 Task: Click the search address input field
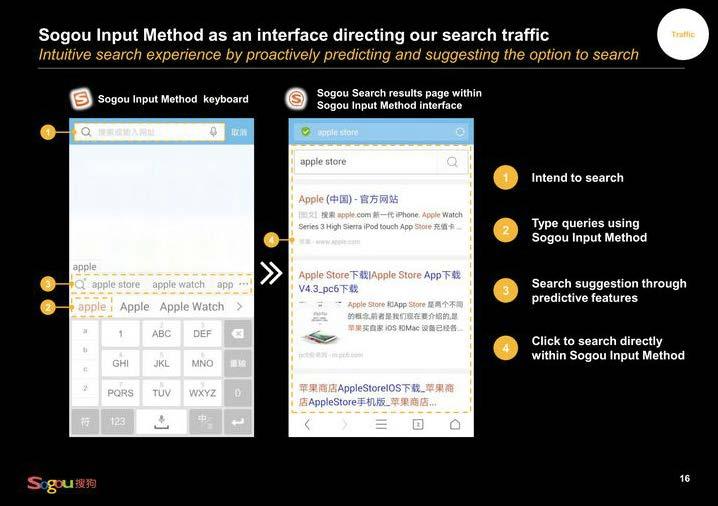pos(149,132)
